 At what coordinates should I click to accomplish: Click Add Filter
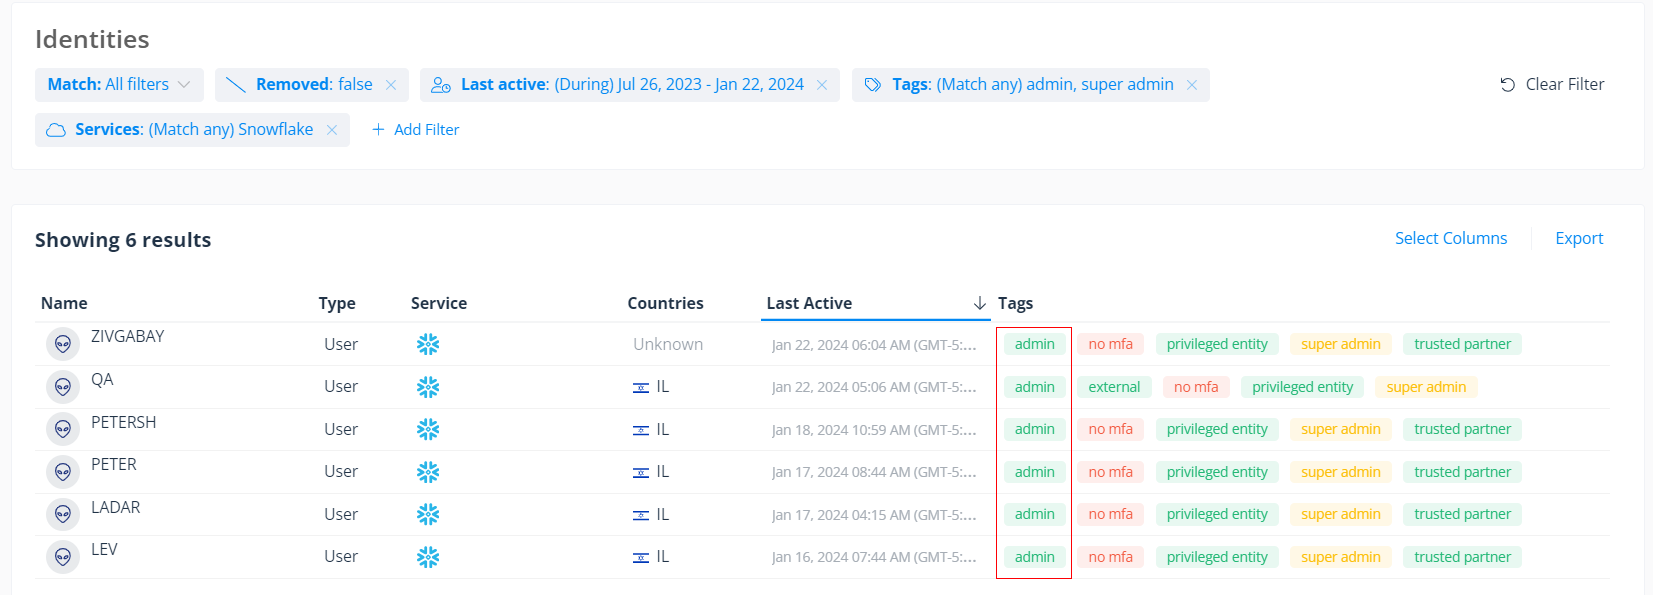416,130
